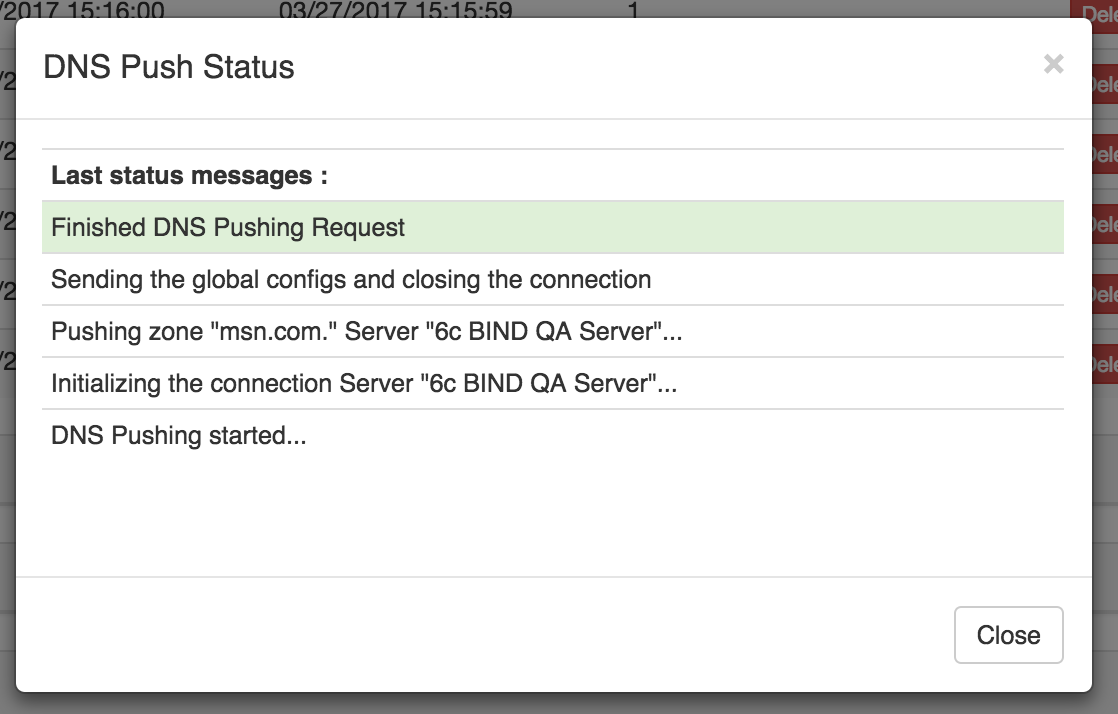Click the word "Finished" in the green row
The height and width of the screenshot is (714, 1118).
tap(98, 227)
